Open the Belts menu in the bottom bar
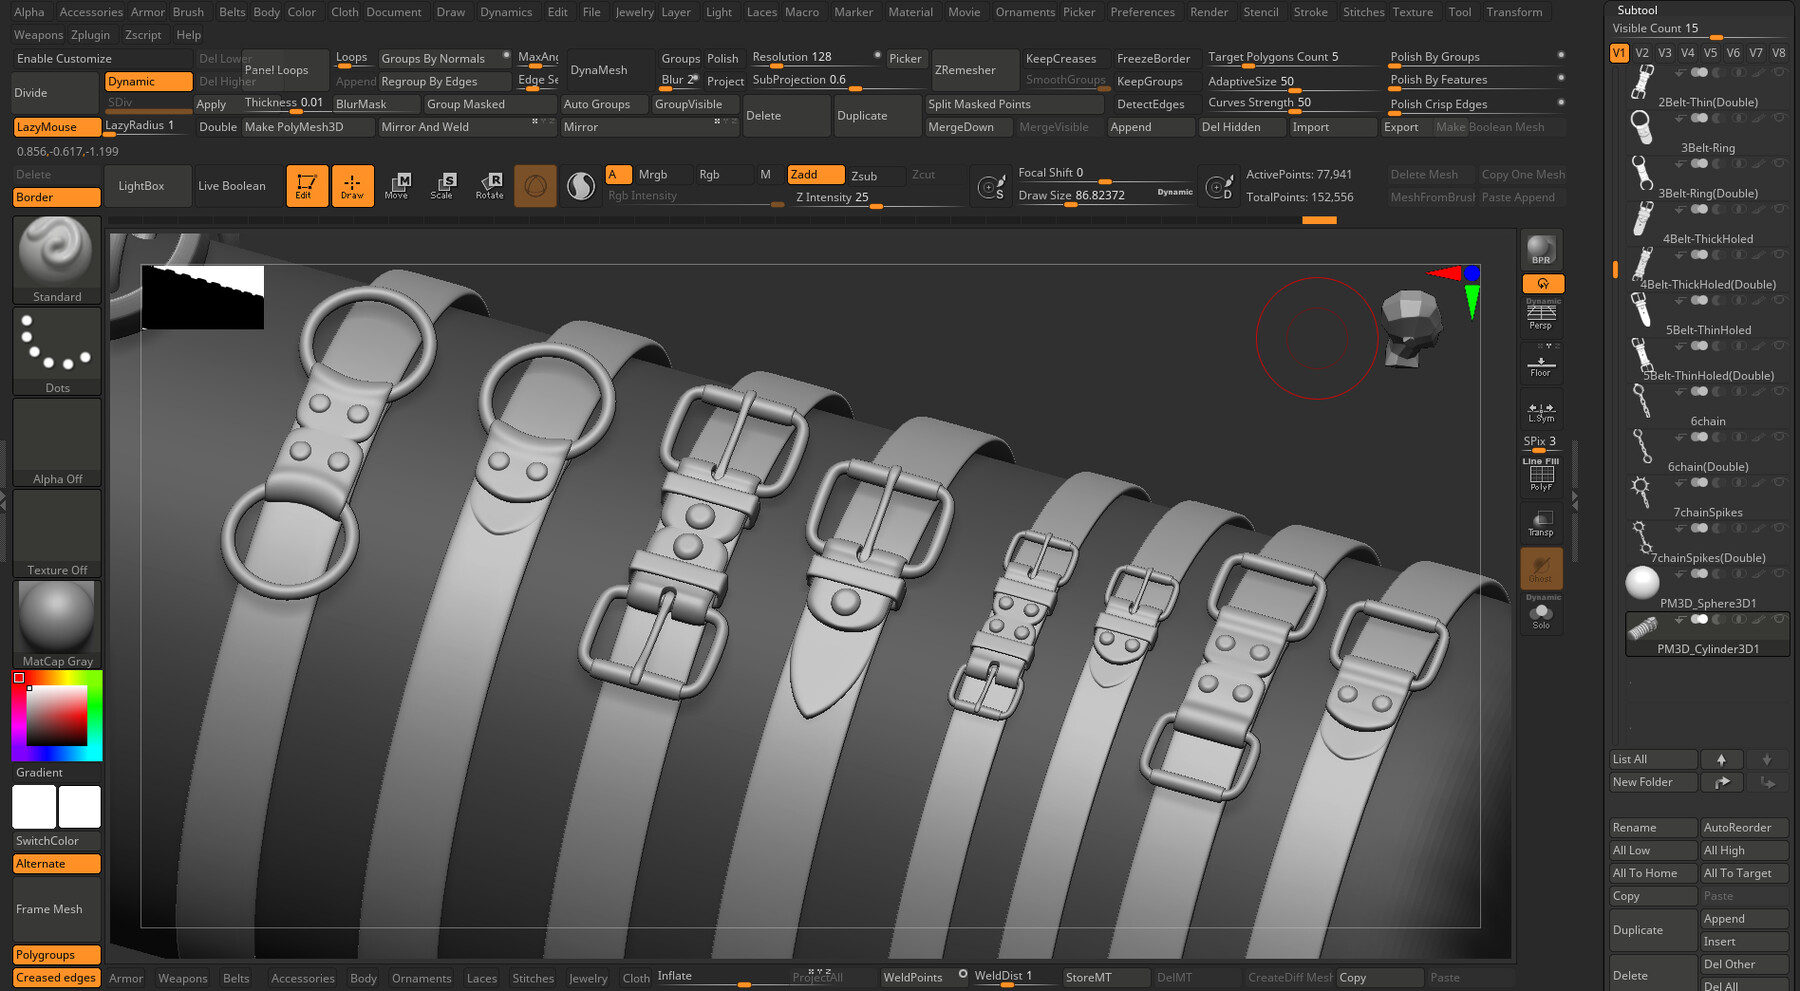Image resolution: width=1800 pixels, height=991 pixels. (236, 978)
